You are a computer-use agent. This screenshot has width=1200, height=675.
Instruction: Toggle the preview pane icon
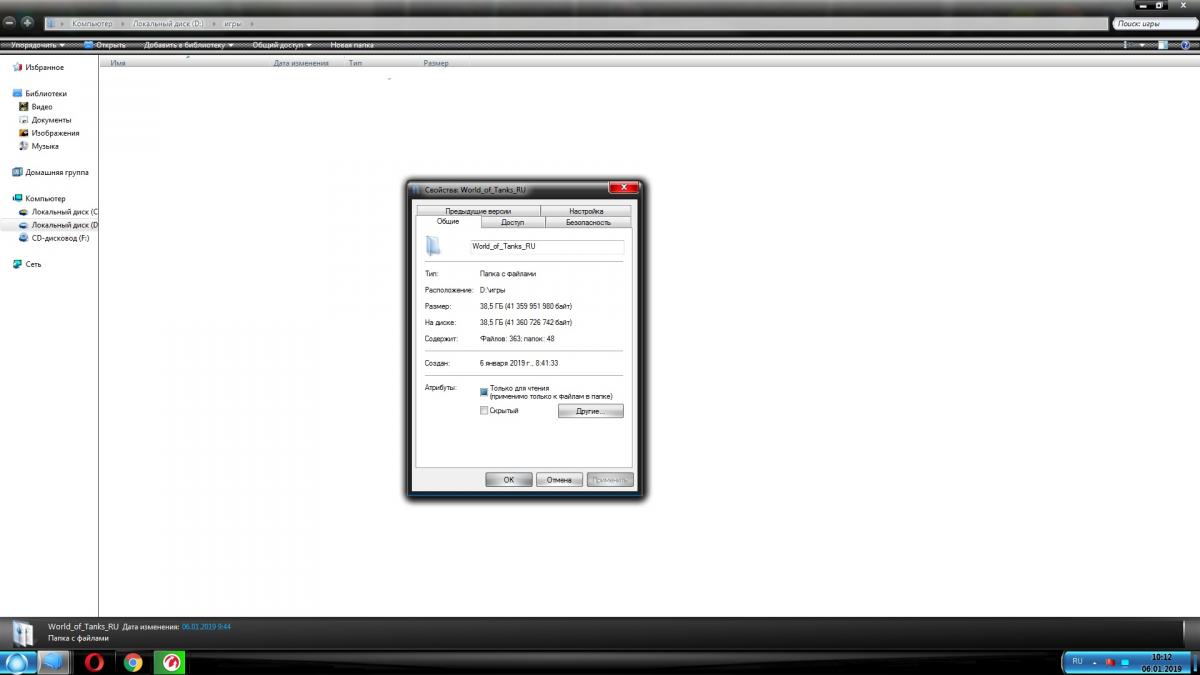[x=1163, y=45]
